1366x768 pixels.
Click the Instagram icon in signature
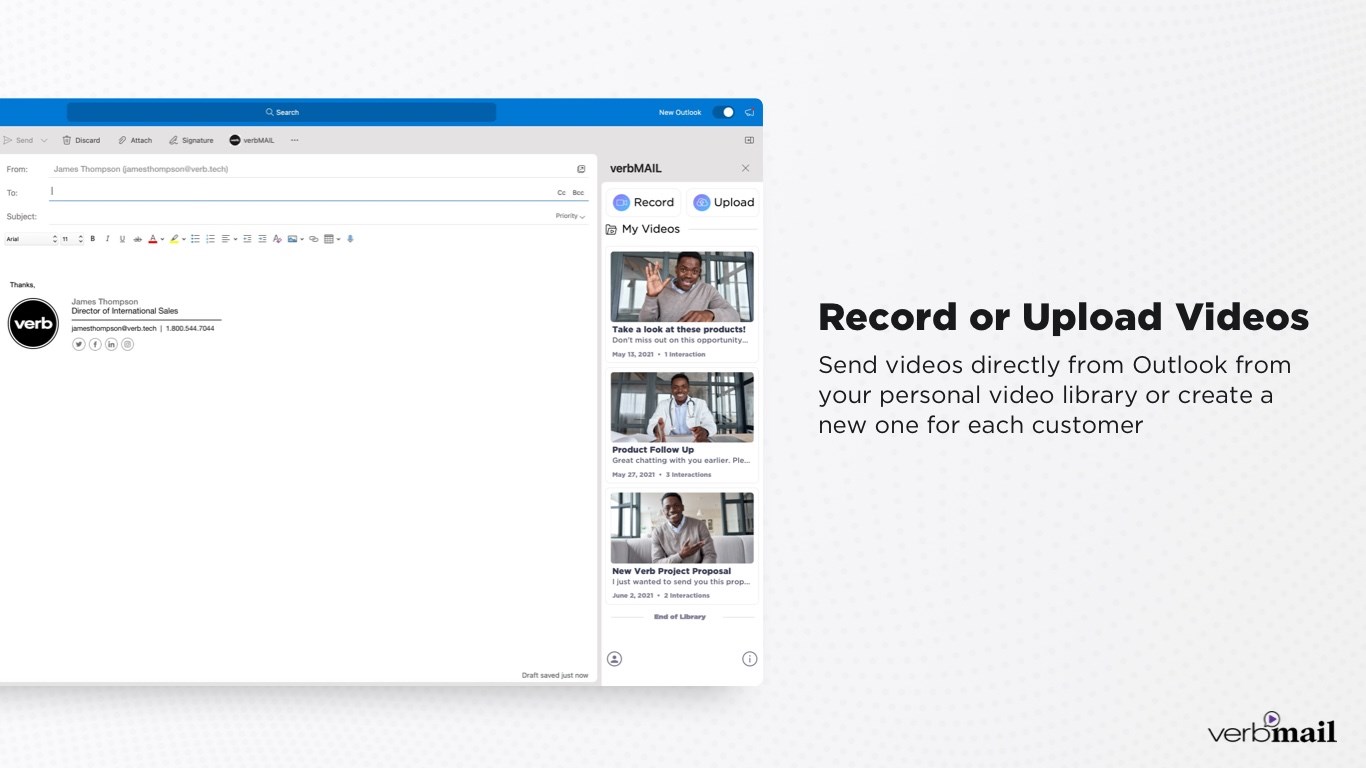tap(127, 344)
